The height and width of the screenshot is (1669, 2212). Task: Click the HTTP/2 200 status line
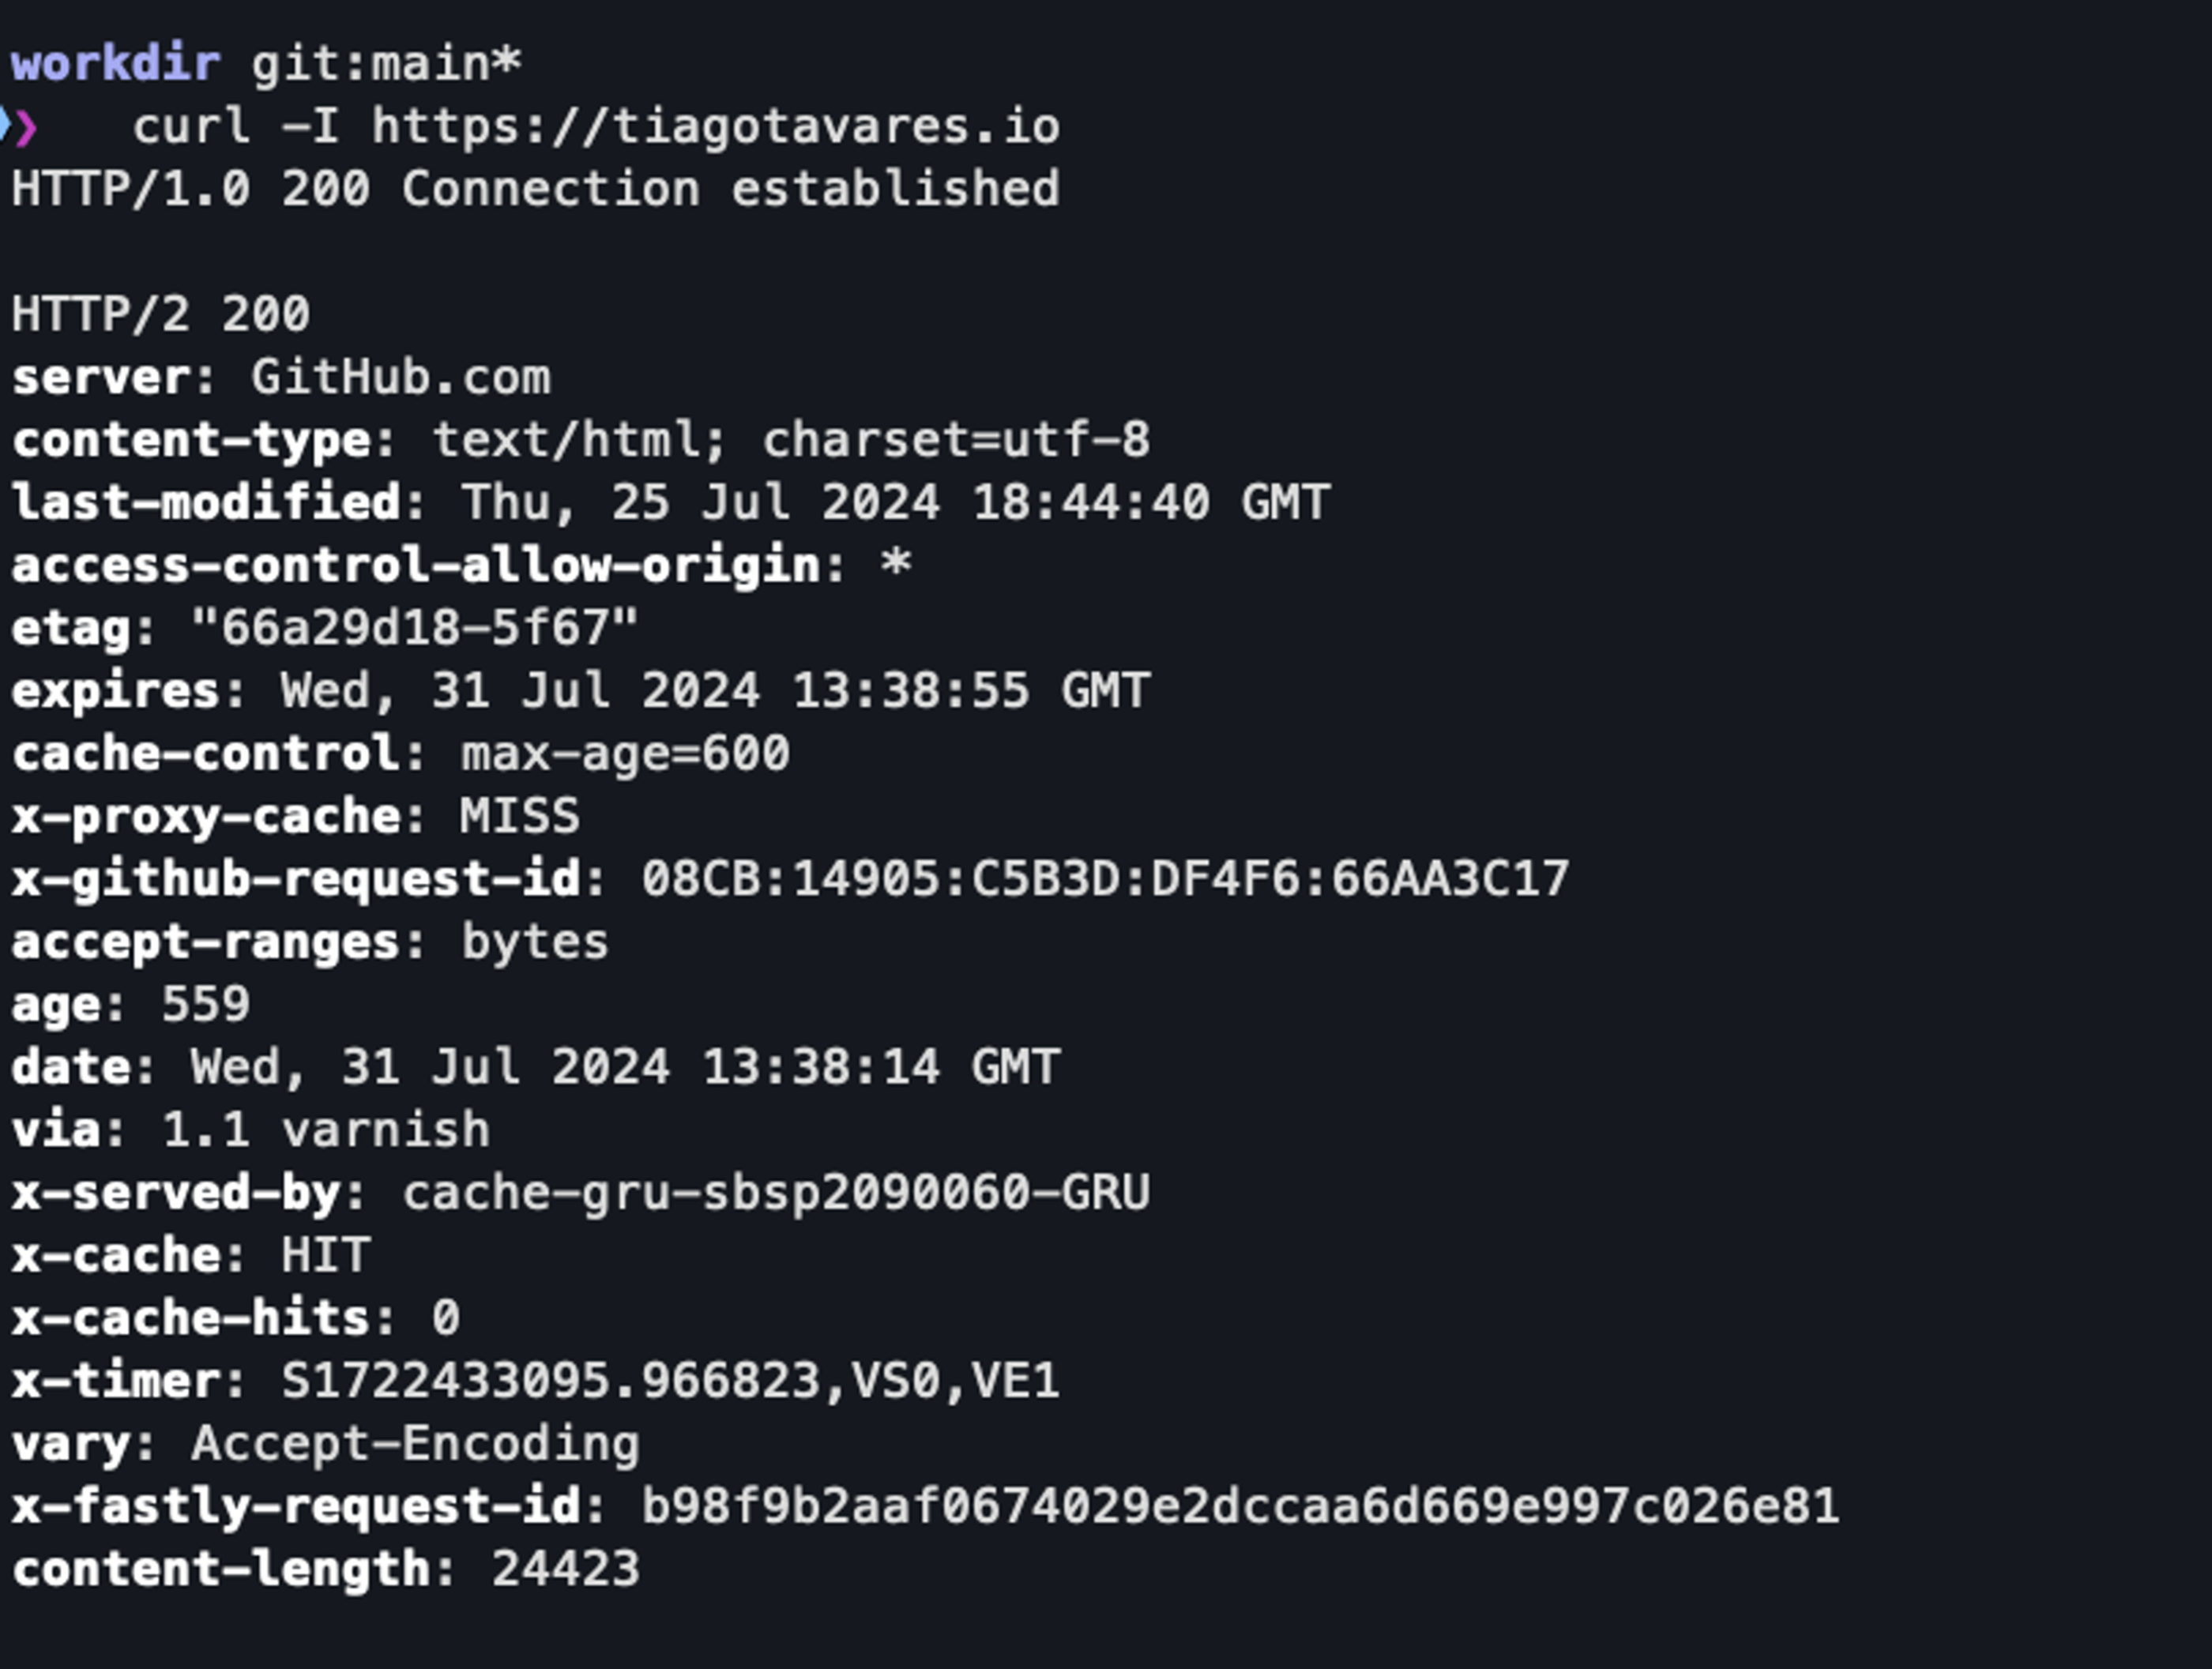coord(161,314)
